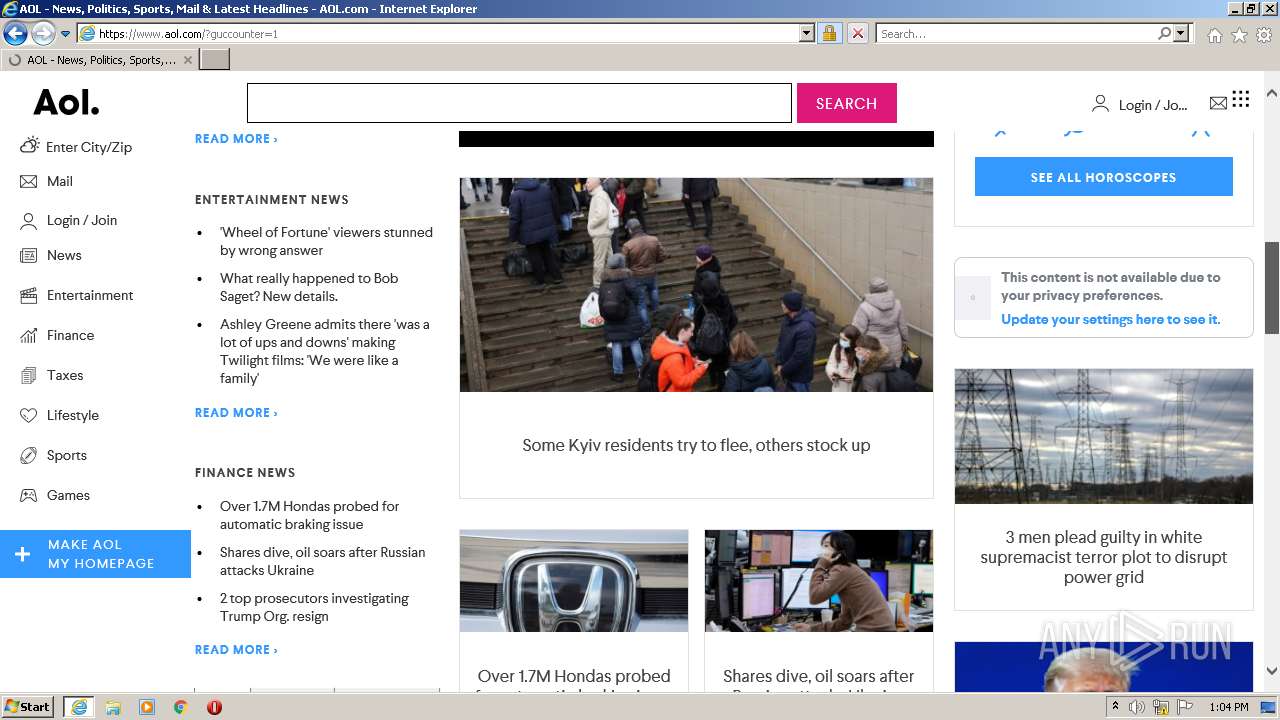Image resolution: width=1280 pixels, height=720 pixels.
Task: Click the browser Home icon
Action: pos(1214,34)
